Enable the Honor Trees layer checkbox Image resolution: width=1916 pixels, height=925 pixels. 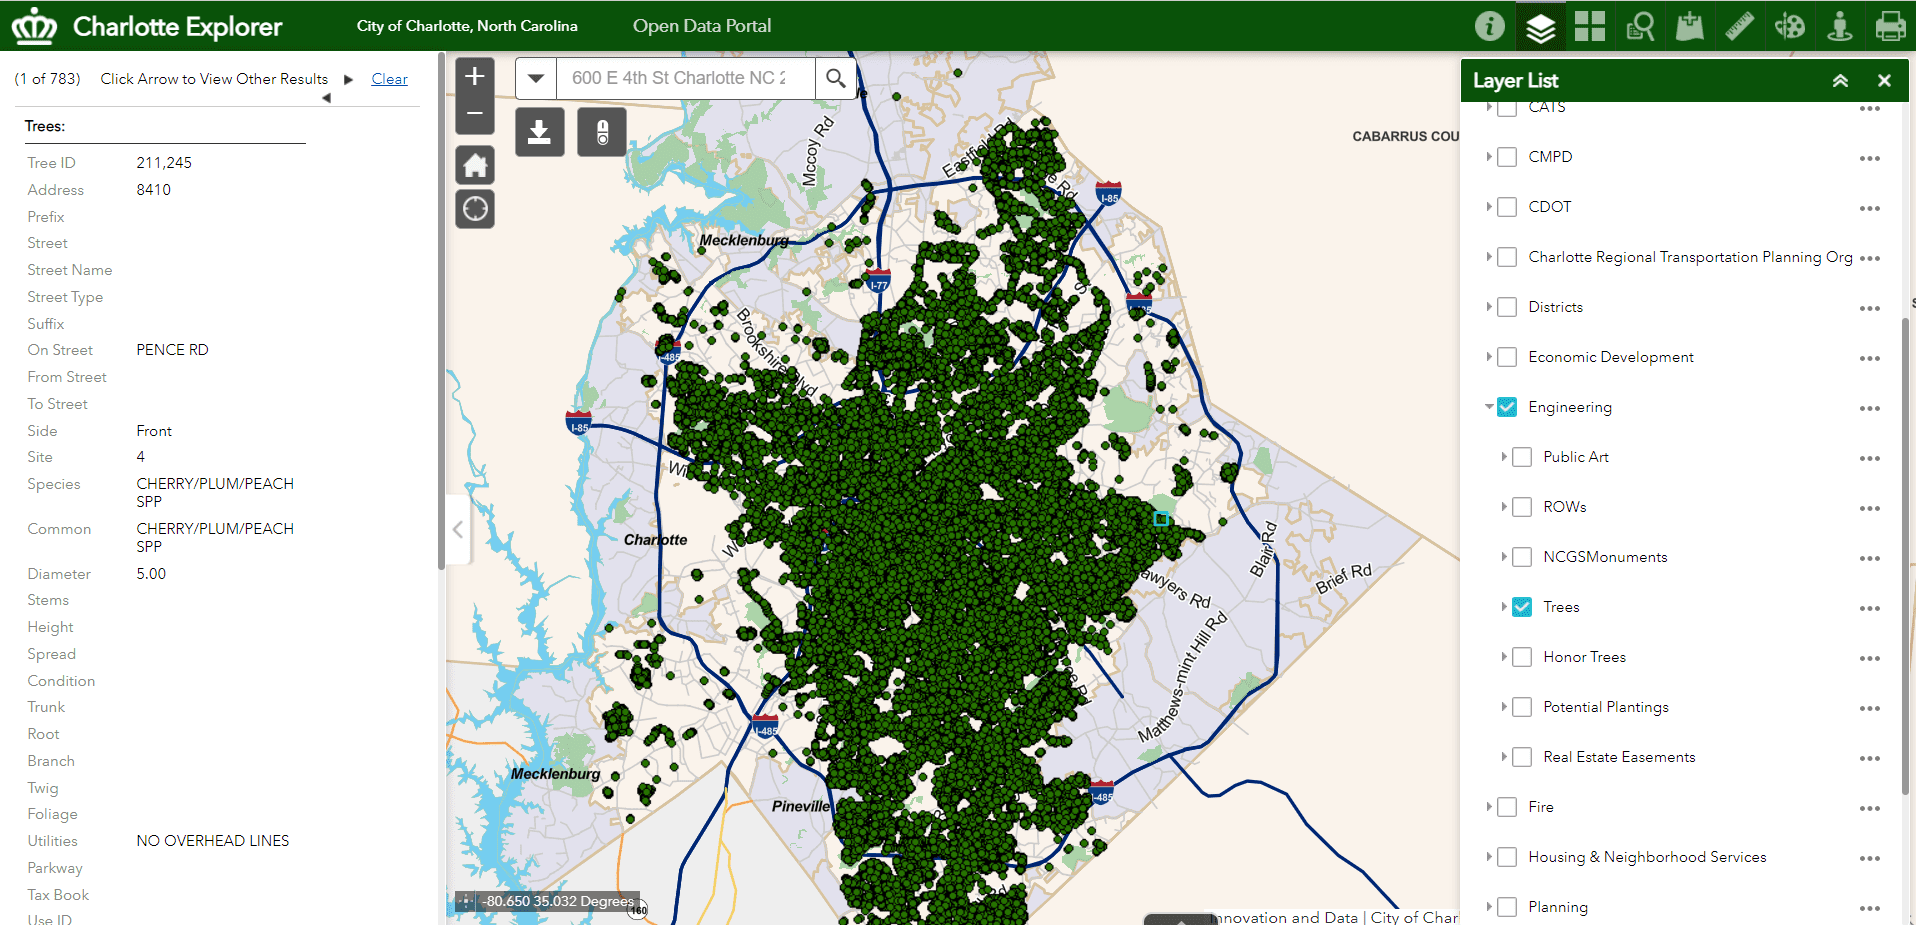1522,657
